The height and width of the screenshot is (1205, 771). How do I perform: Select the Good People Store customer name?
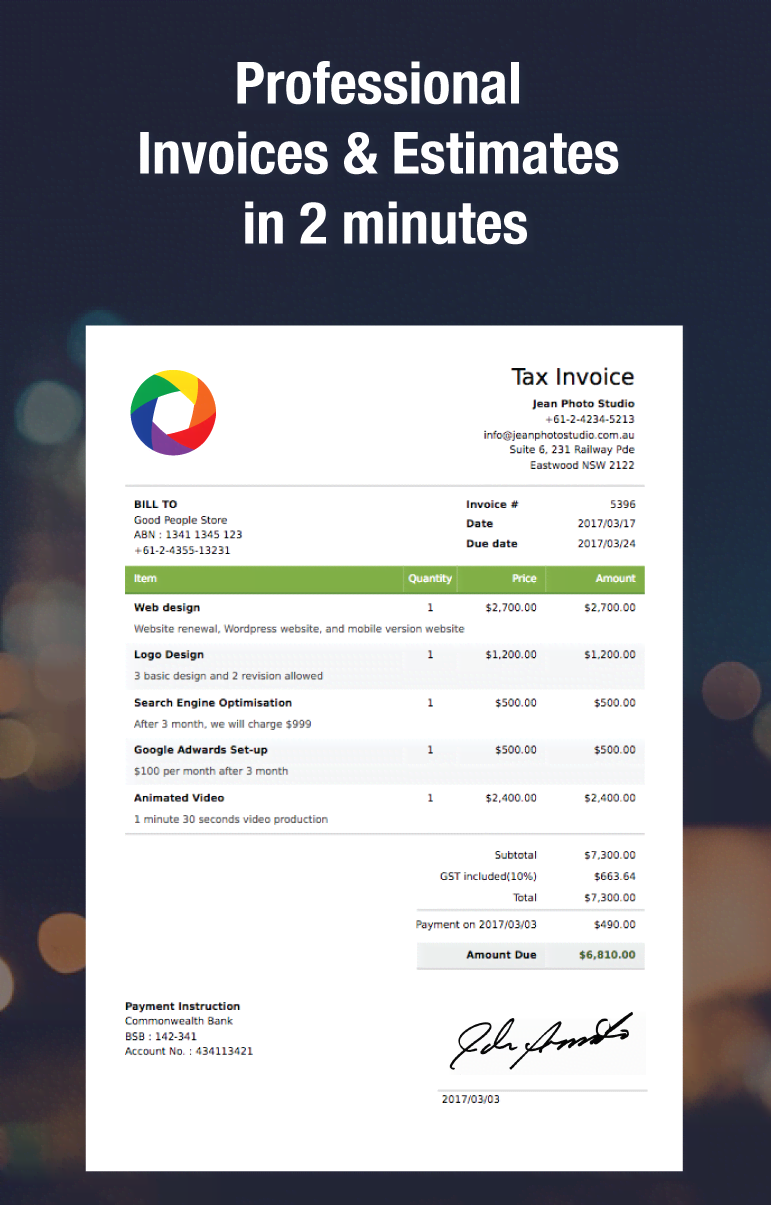coord(180,520)
